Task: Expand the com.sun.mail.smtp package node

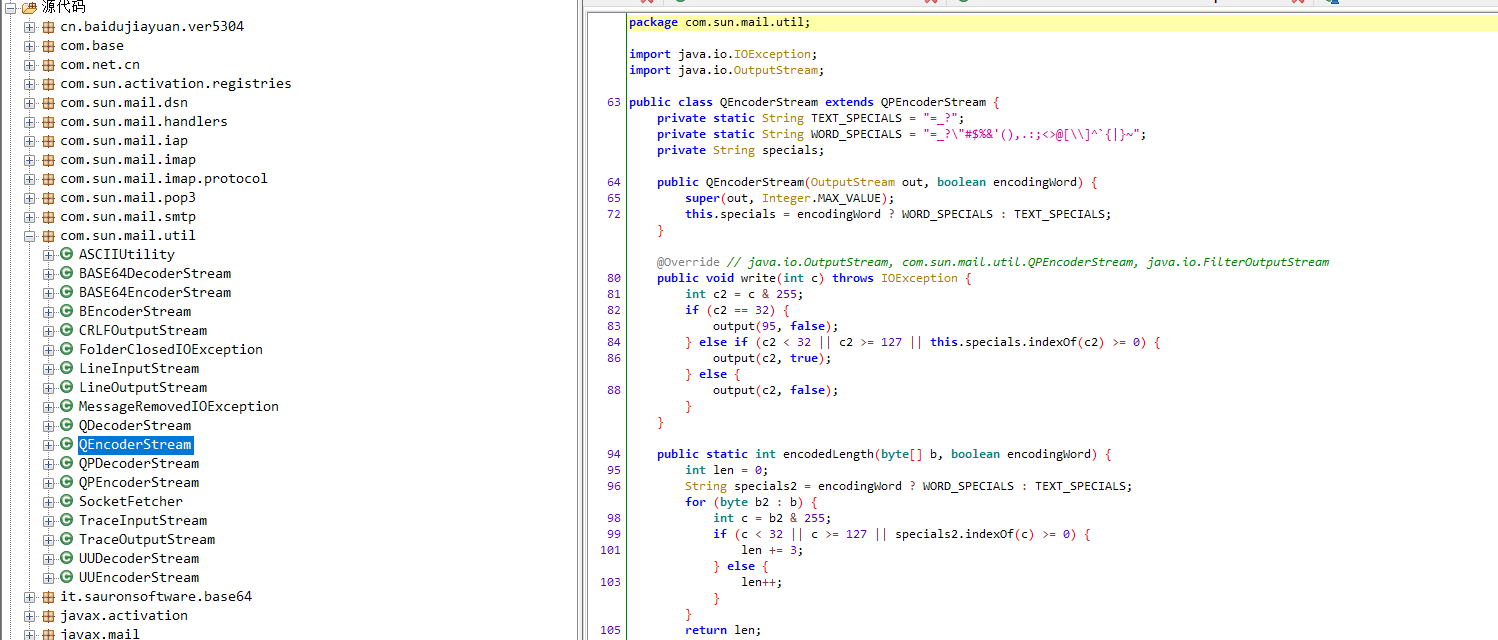Action: tap(30, 217)
